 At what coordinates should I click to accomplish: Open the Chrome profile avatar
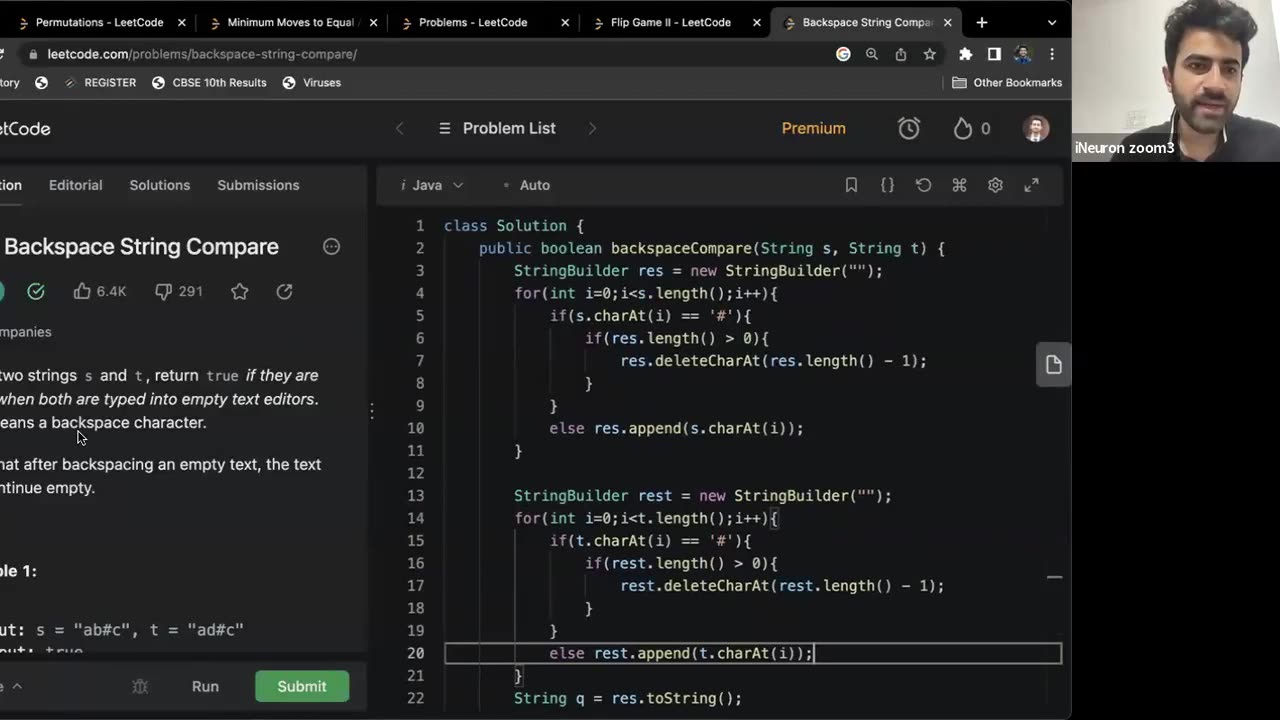[1022, 54]
